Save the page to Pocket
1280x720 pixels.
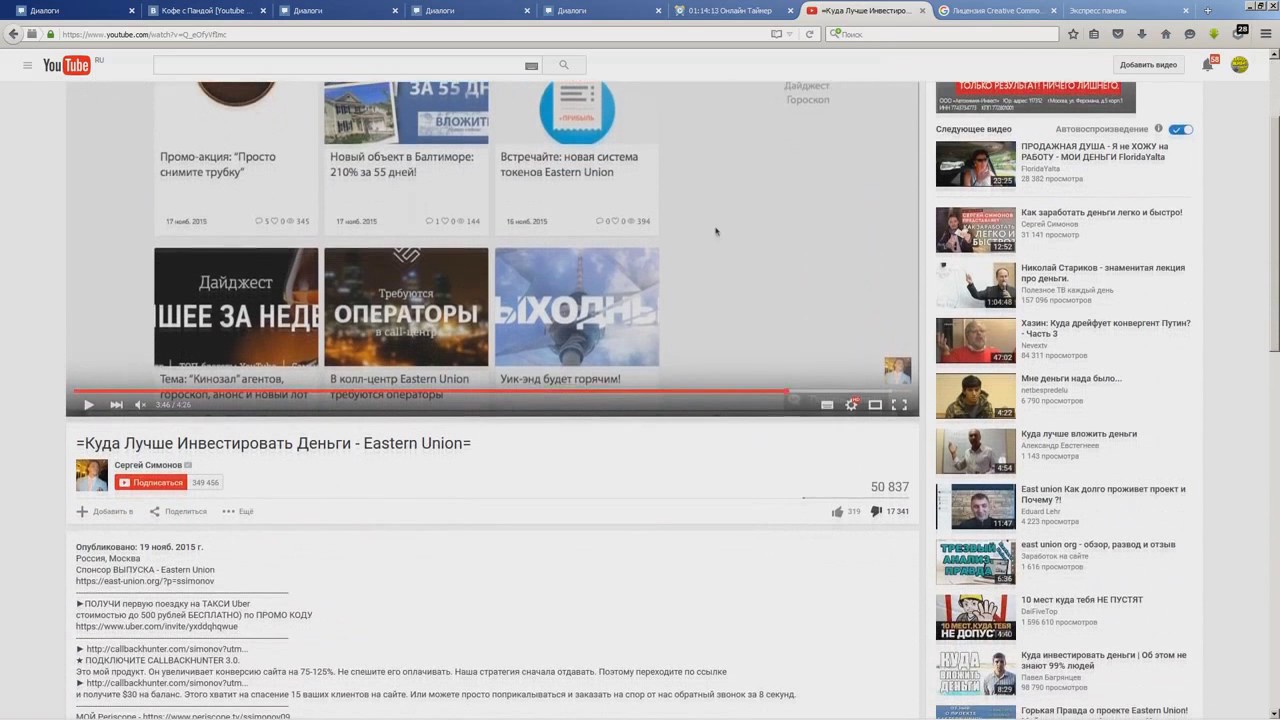coord(1118,34)
